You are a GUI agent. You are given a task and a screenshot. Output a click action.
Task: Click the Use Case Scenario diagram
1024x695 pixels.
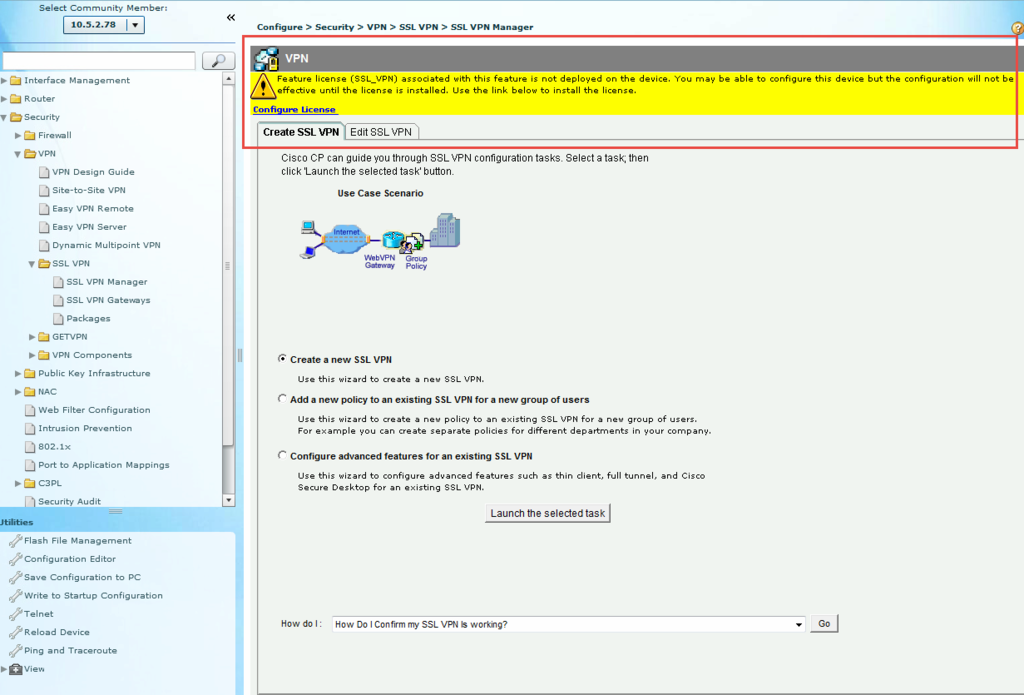tap(380, 241)
